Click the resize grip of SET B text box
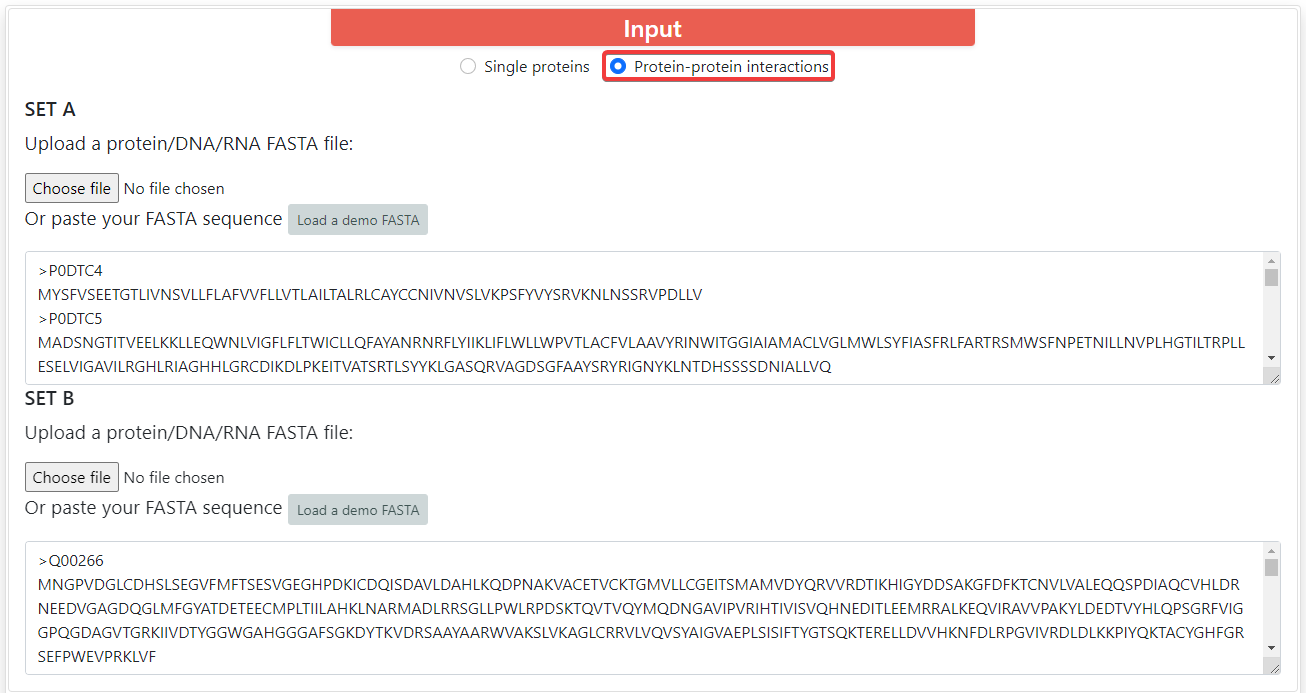 1273,667
